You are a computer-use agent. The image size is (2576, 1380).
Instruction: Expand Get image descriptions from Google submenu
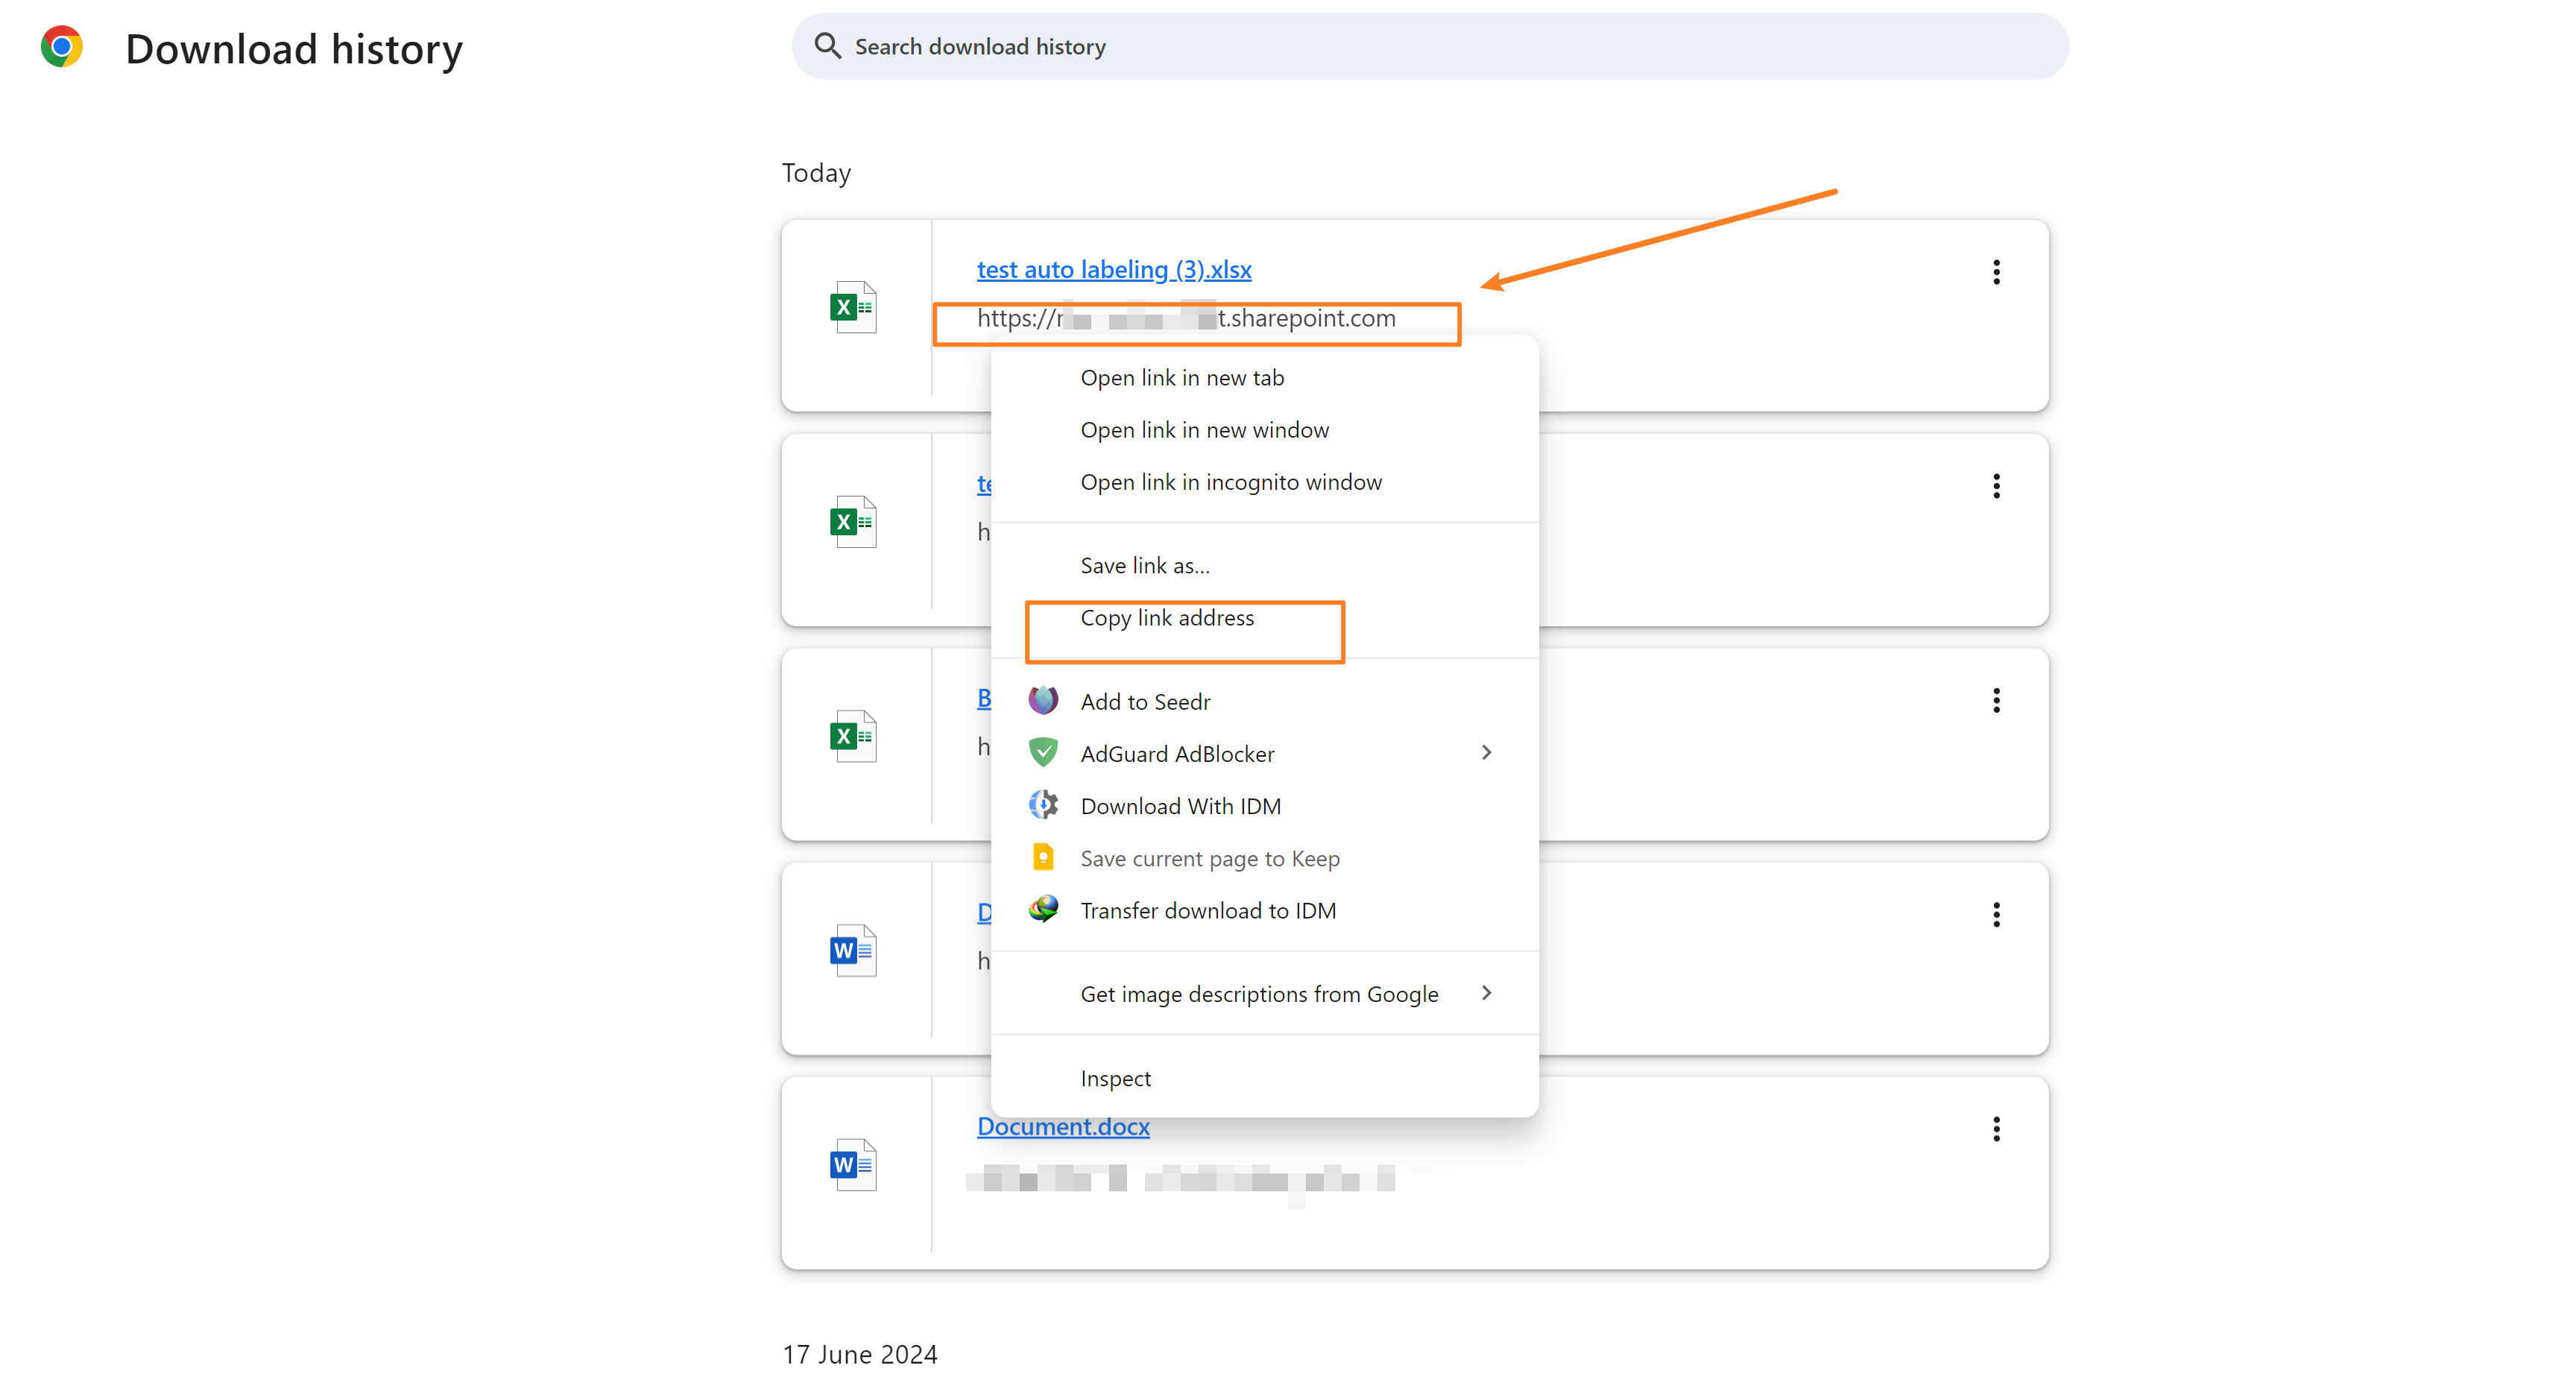point(1486,993)
